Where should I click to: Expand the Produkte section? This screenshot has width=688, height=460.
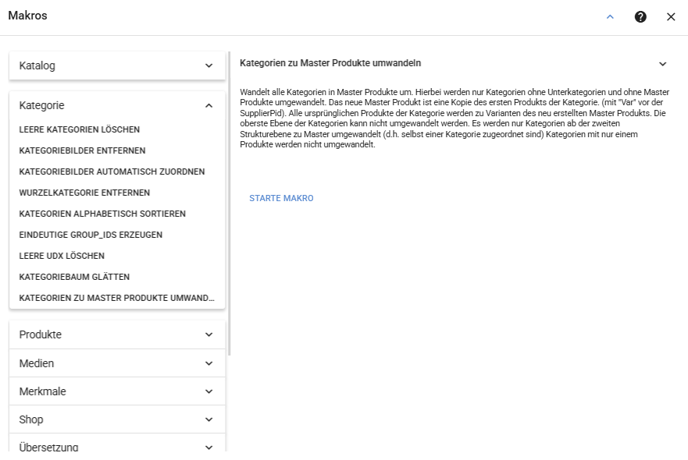117,334
